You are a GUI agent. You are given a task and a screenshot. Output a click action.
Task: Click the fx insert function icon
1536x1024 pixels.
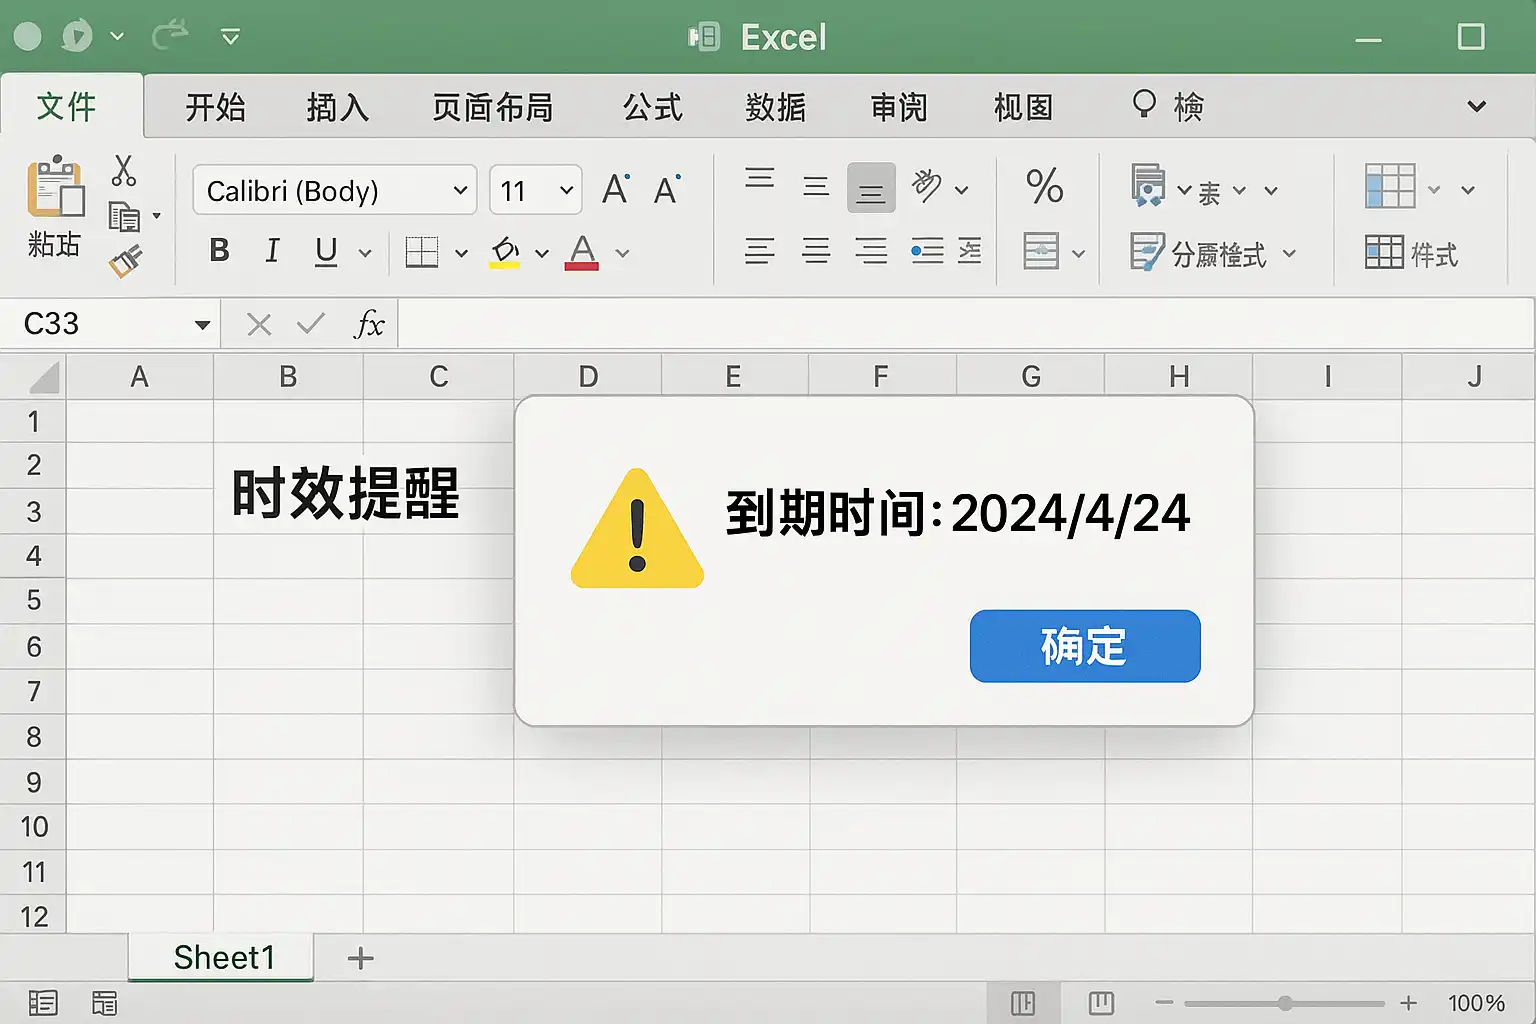pyautogui.click(x=369, y=324)
